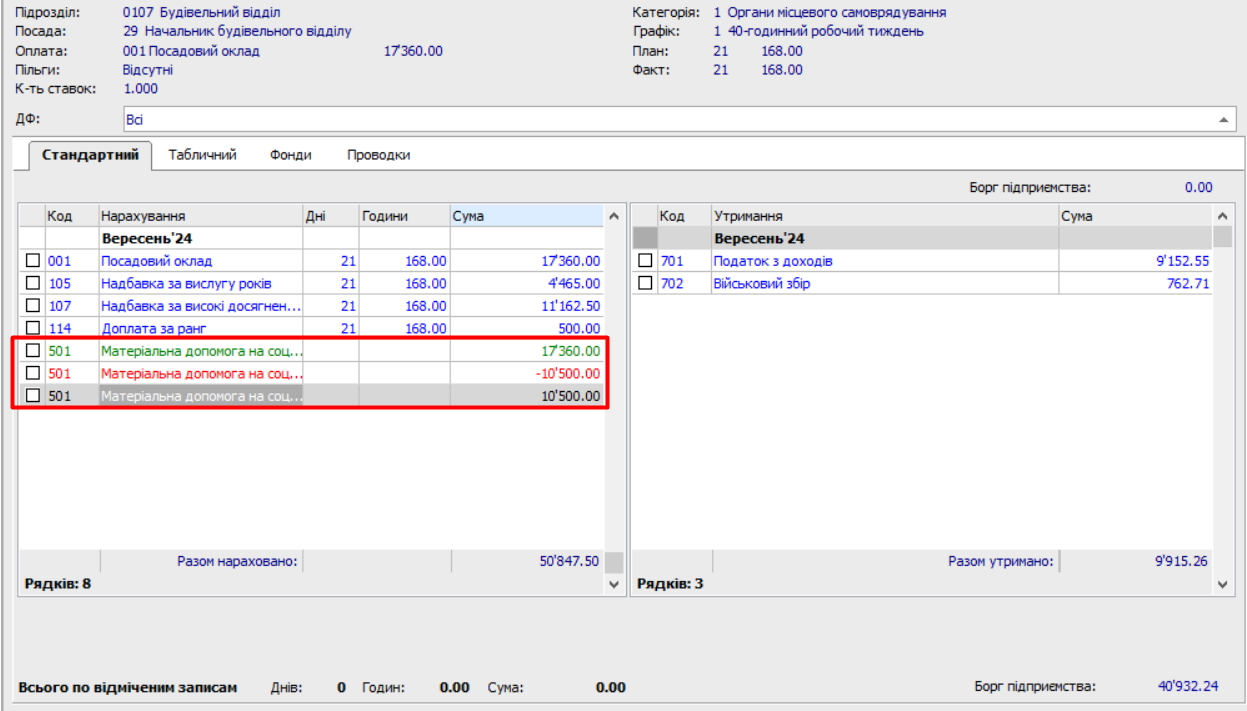
Task: Expand the ДФ combo box arrow
Action: point(1225,120)
